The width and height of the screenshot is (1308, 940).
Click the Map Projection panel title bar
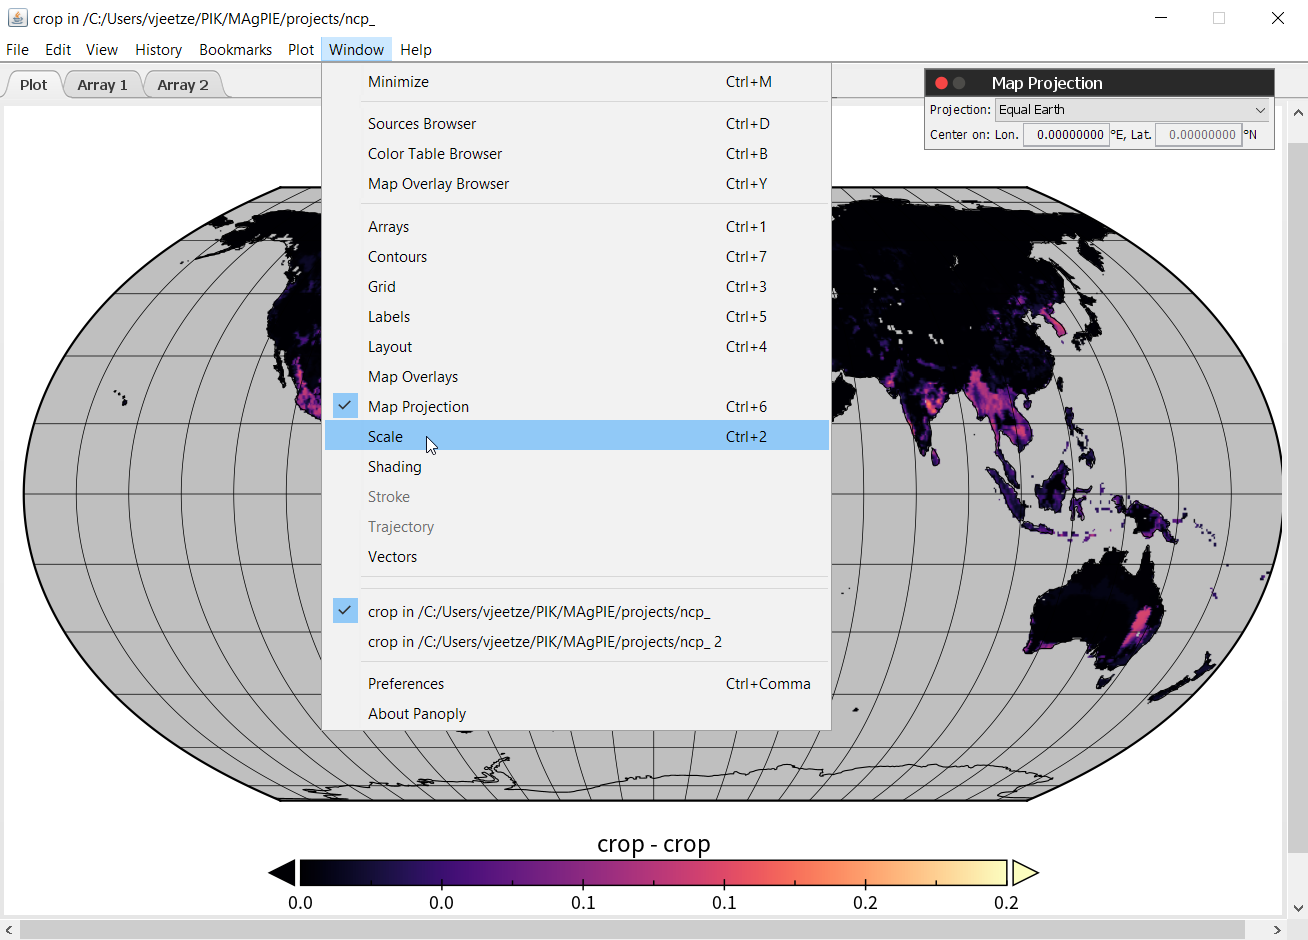[x=1100, y=83]
